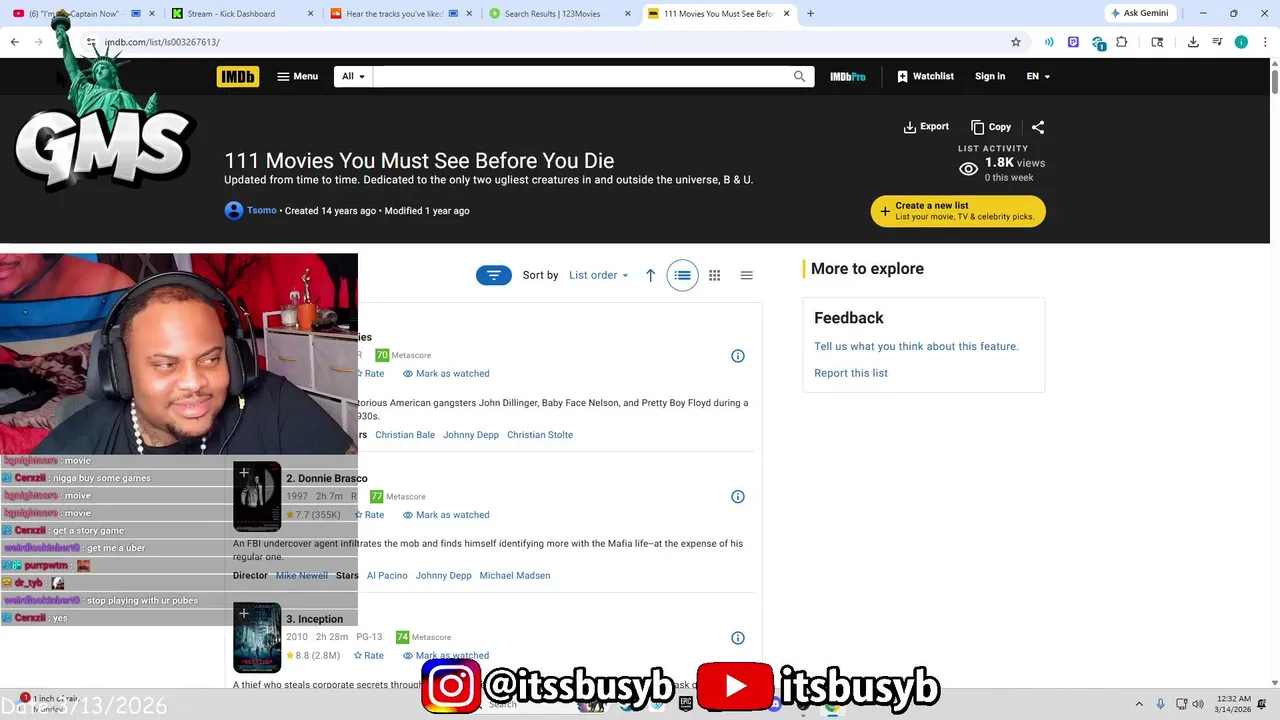Bookmark this page with star icon
The image size is (1280, 720).
[1016, 42]
